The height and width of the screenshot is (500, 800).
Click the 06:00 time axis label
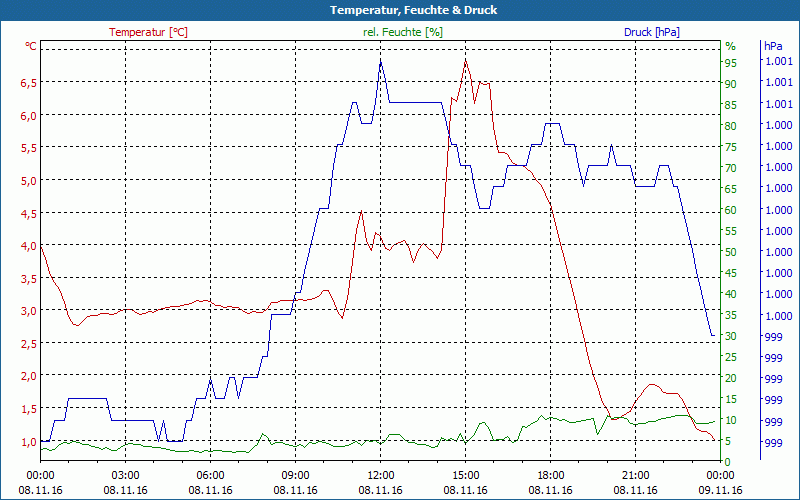point(211,475)
